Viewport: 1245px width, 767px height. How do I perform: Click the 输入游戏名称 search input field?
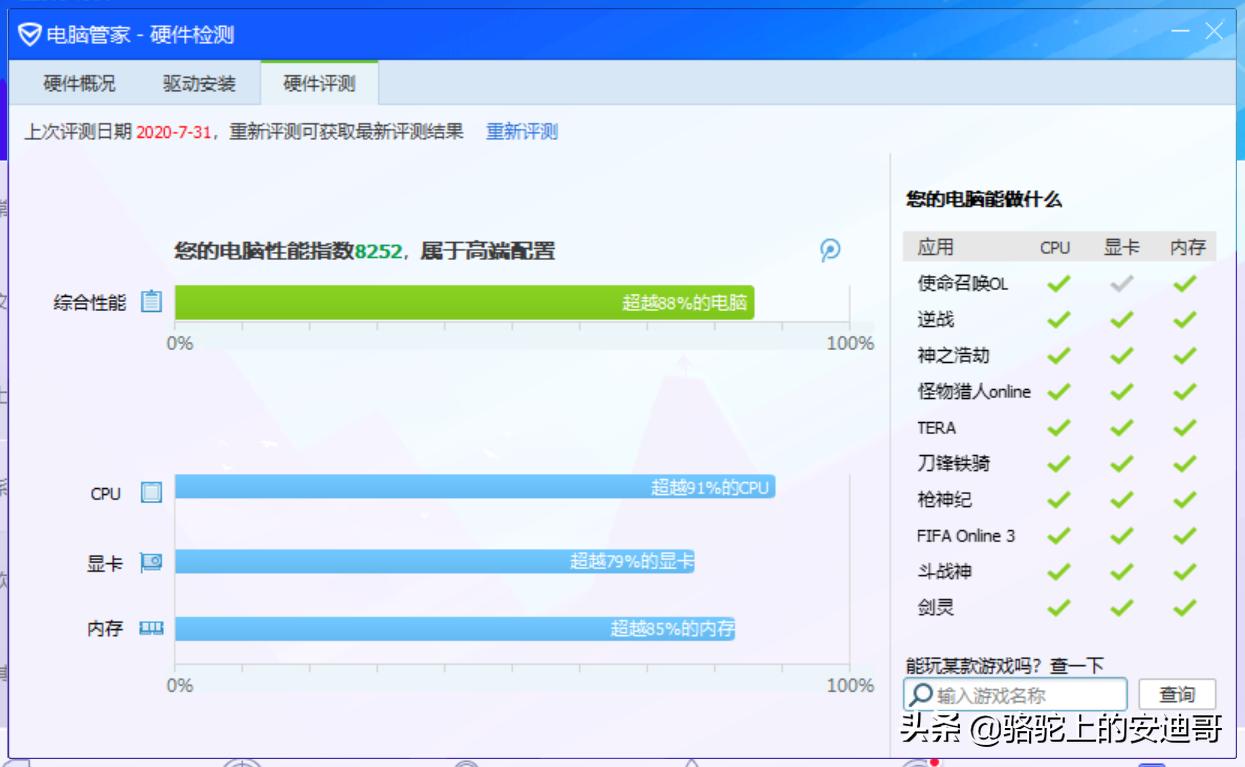[1020, 694]
